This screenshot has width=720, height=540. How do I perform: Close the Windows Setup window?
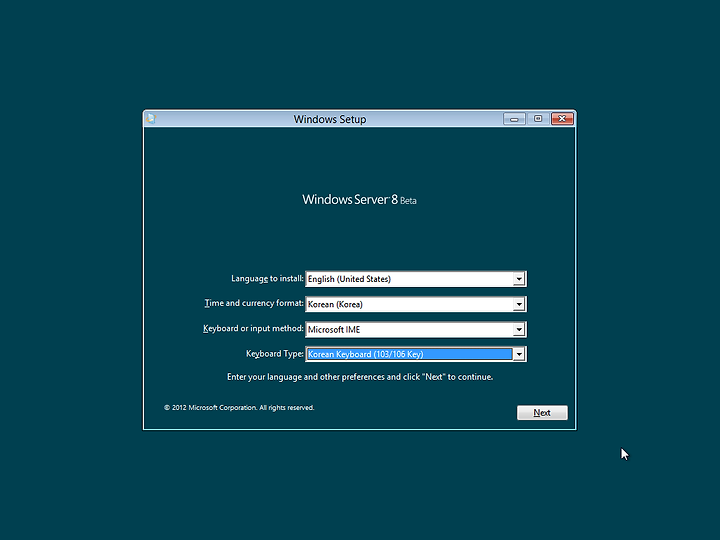(x=562, y=119)
